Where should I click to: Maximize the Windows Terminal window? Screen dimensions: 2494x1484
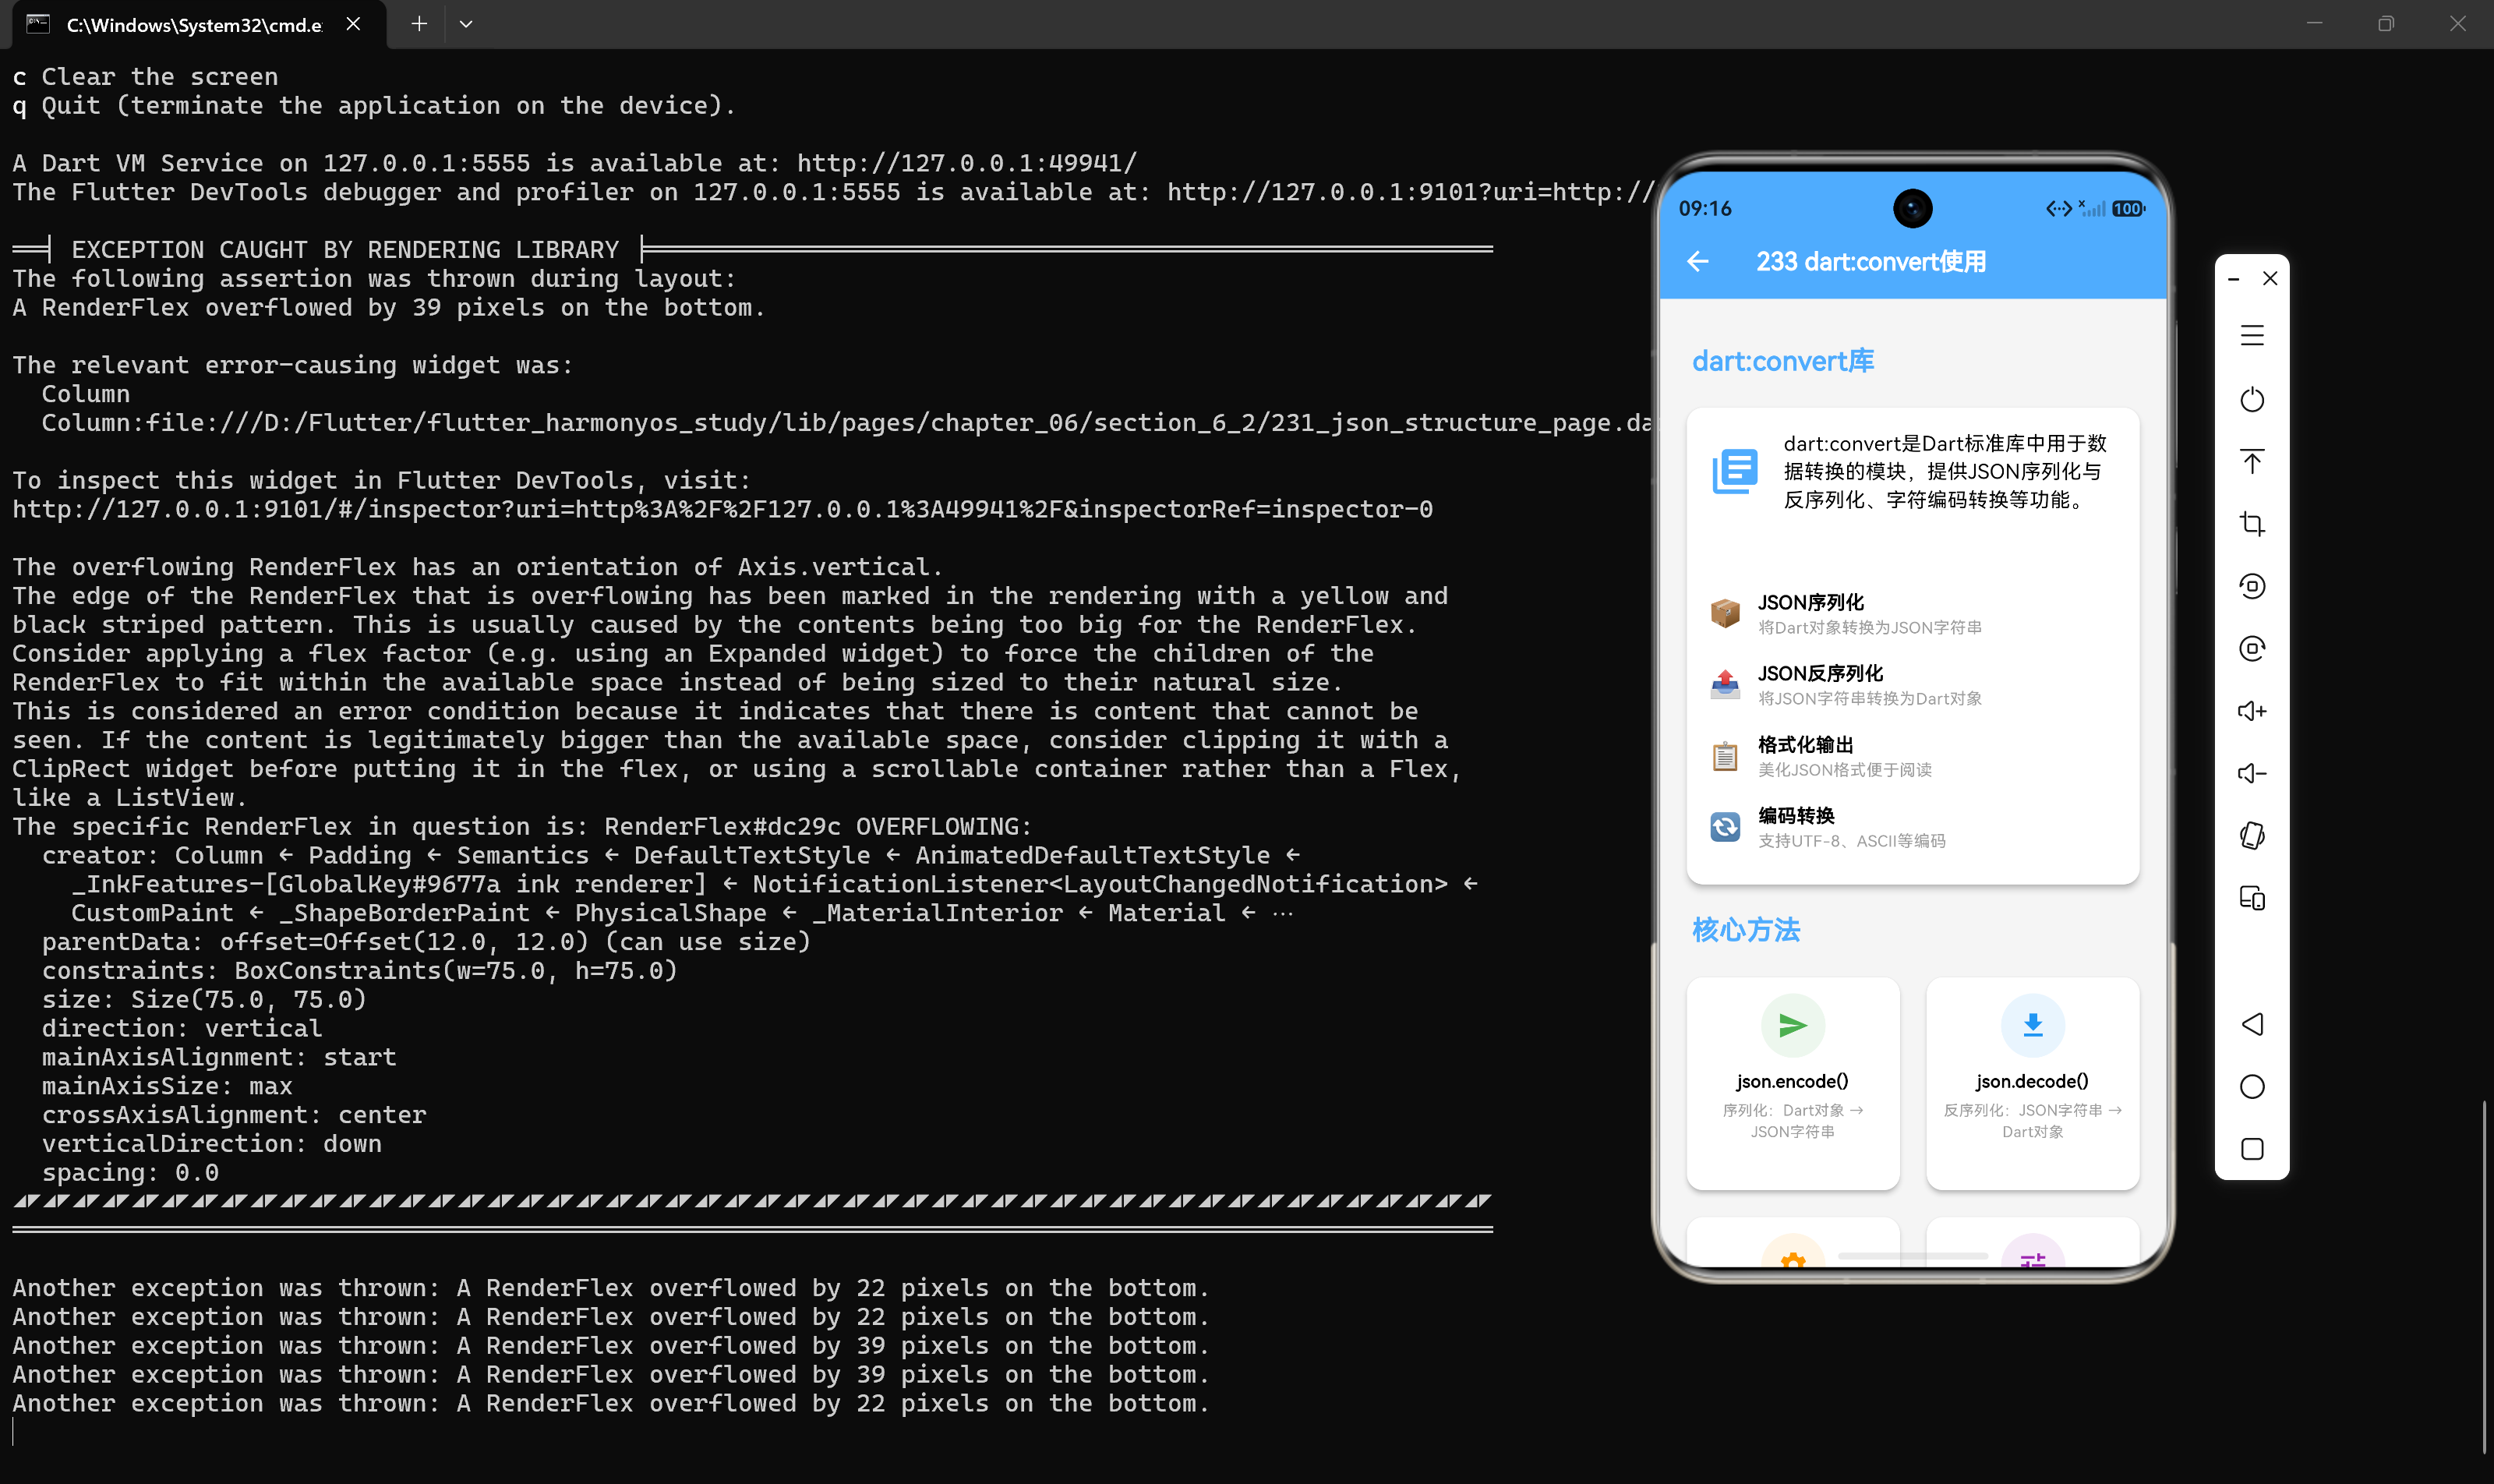point(2386,24)
